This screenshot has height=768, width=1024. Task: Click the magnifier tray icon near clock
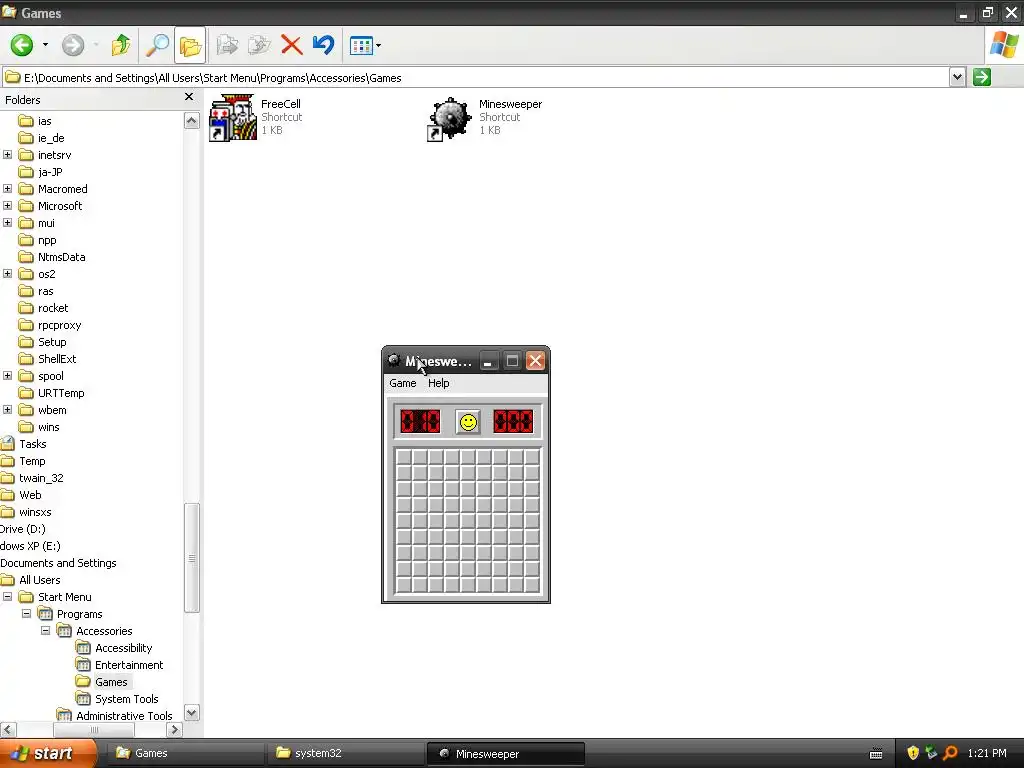(950, 753)
